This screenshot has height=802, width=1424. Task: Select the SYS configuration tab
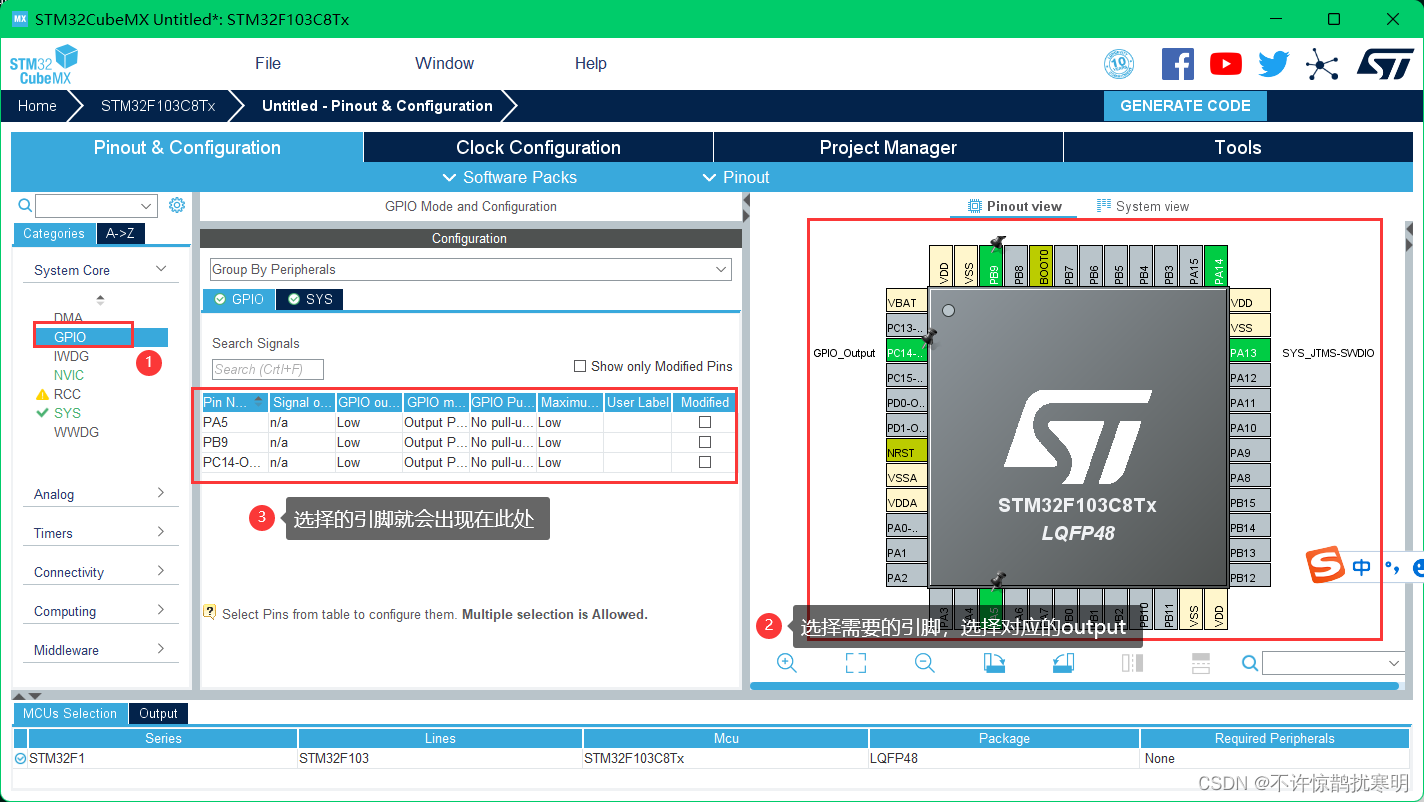pos(310,299)
